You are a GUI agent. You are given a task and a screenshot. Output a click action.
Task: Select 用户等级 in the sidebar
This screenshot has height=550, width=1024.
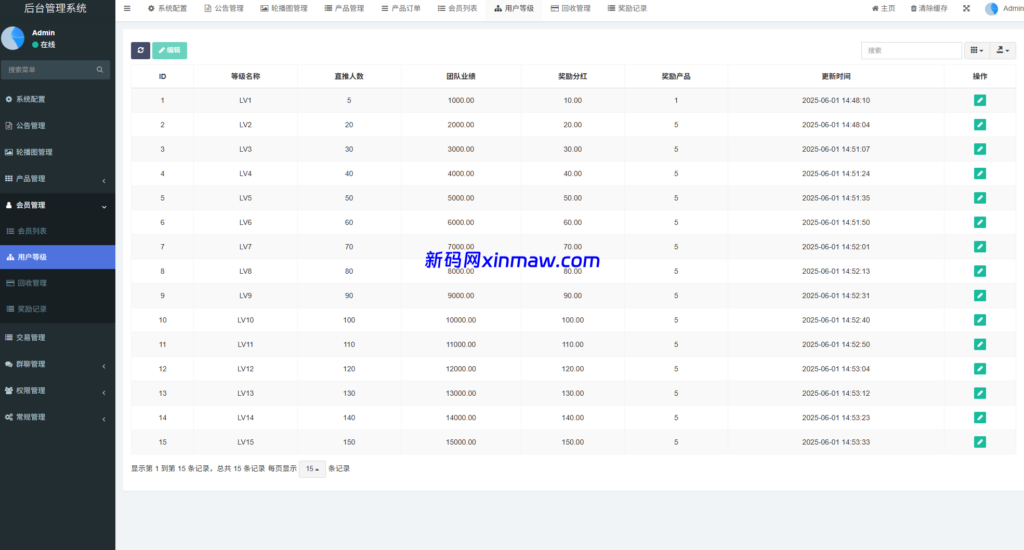point(57,257)
